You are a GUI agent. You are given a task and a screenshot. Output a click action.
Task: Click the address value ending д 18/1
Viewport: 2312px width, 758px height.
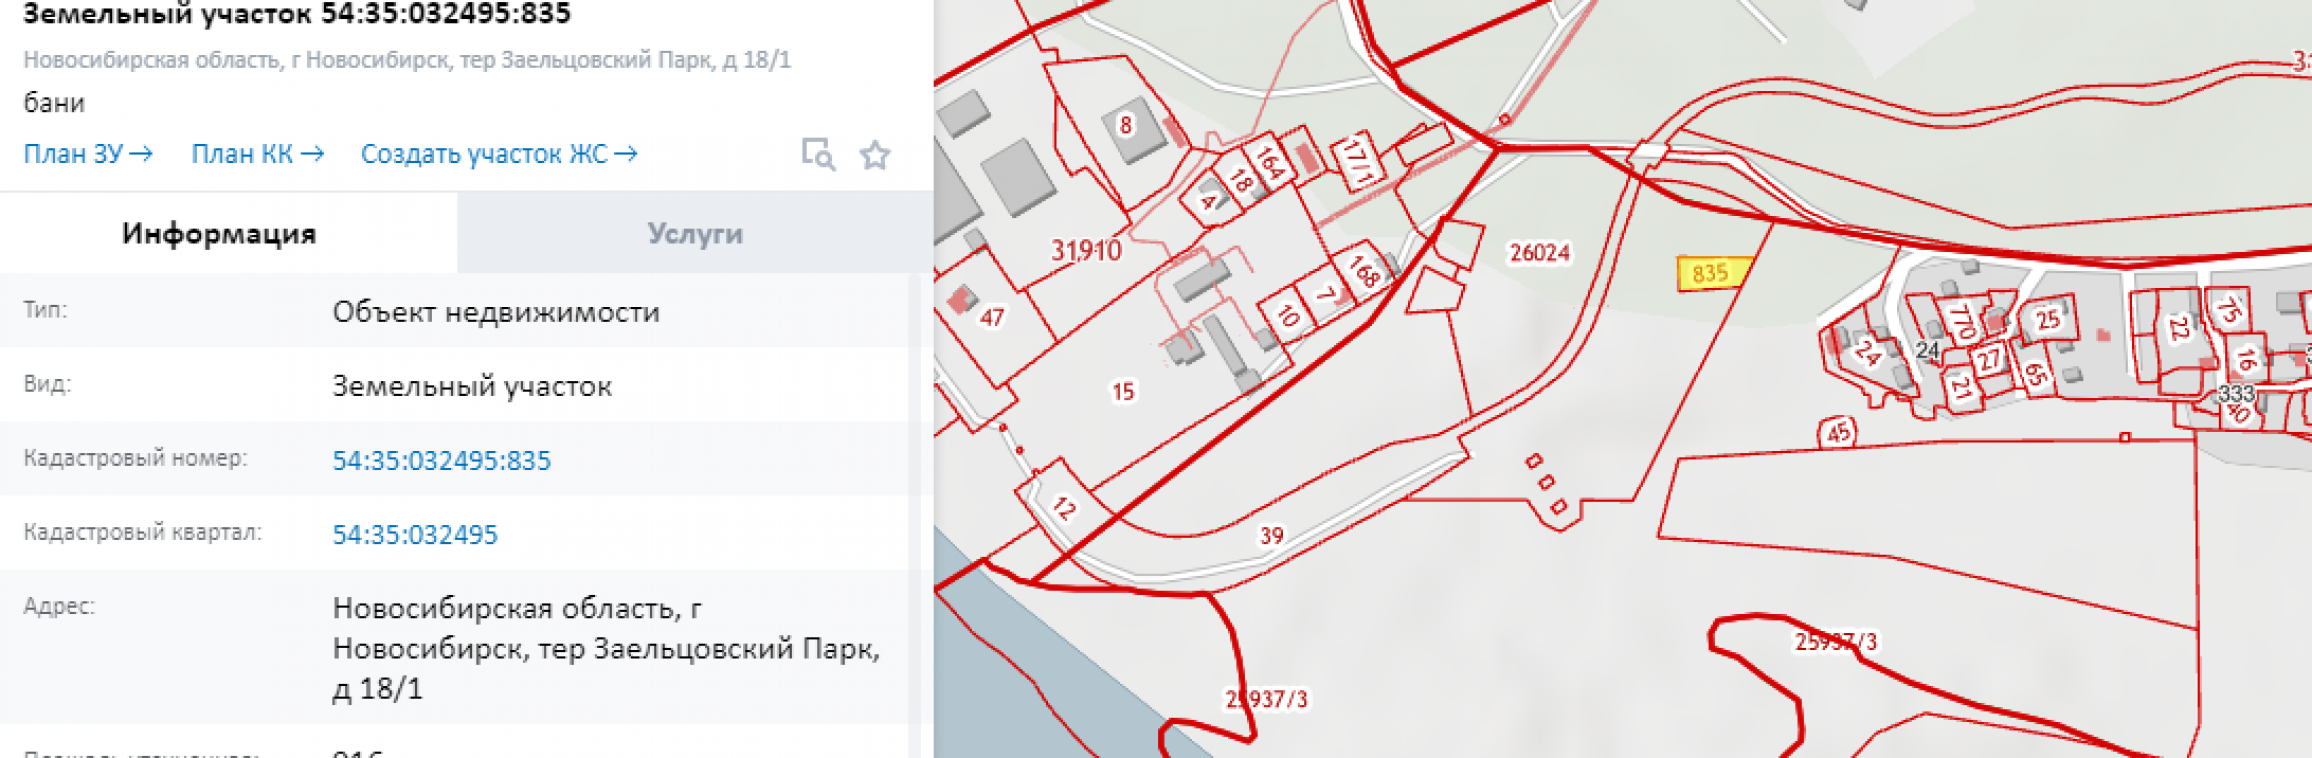click(606, 648)
